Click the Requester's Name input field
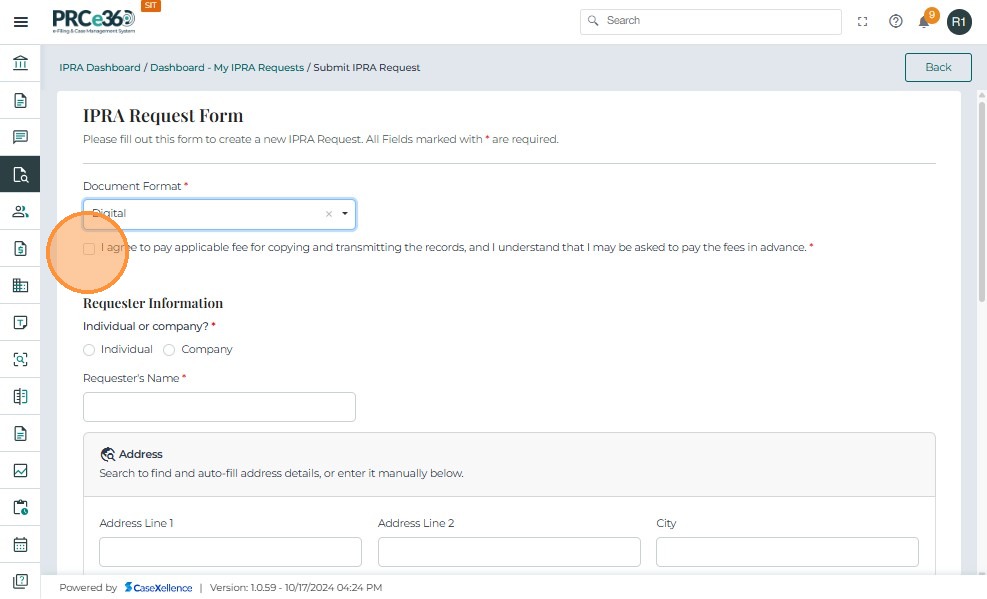Screen dimensions: 987x599 (219, 407)
